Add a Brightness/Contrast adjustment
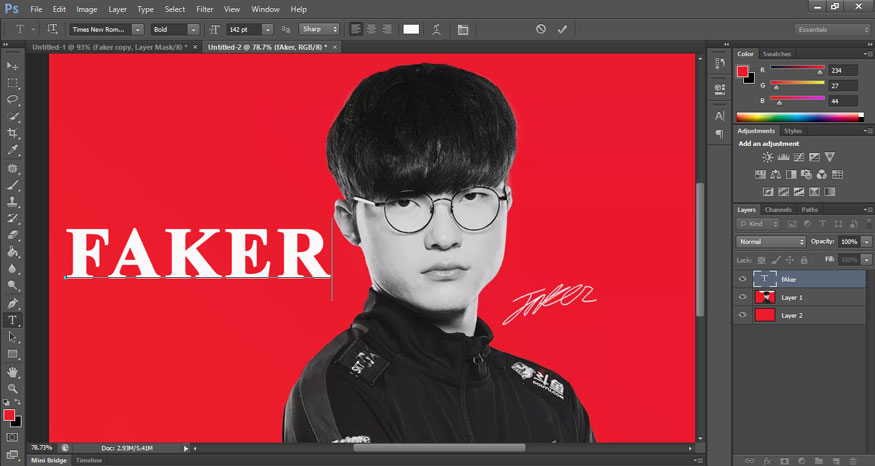Image resolution: width=875 pixels, height=466 pixels. click(768, 157)
